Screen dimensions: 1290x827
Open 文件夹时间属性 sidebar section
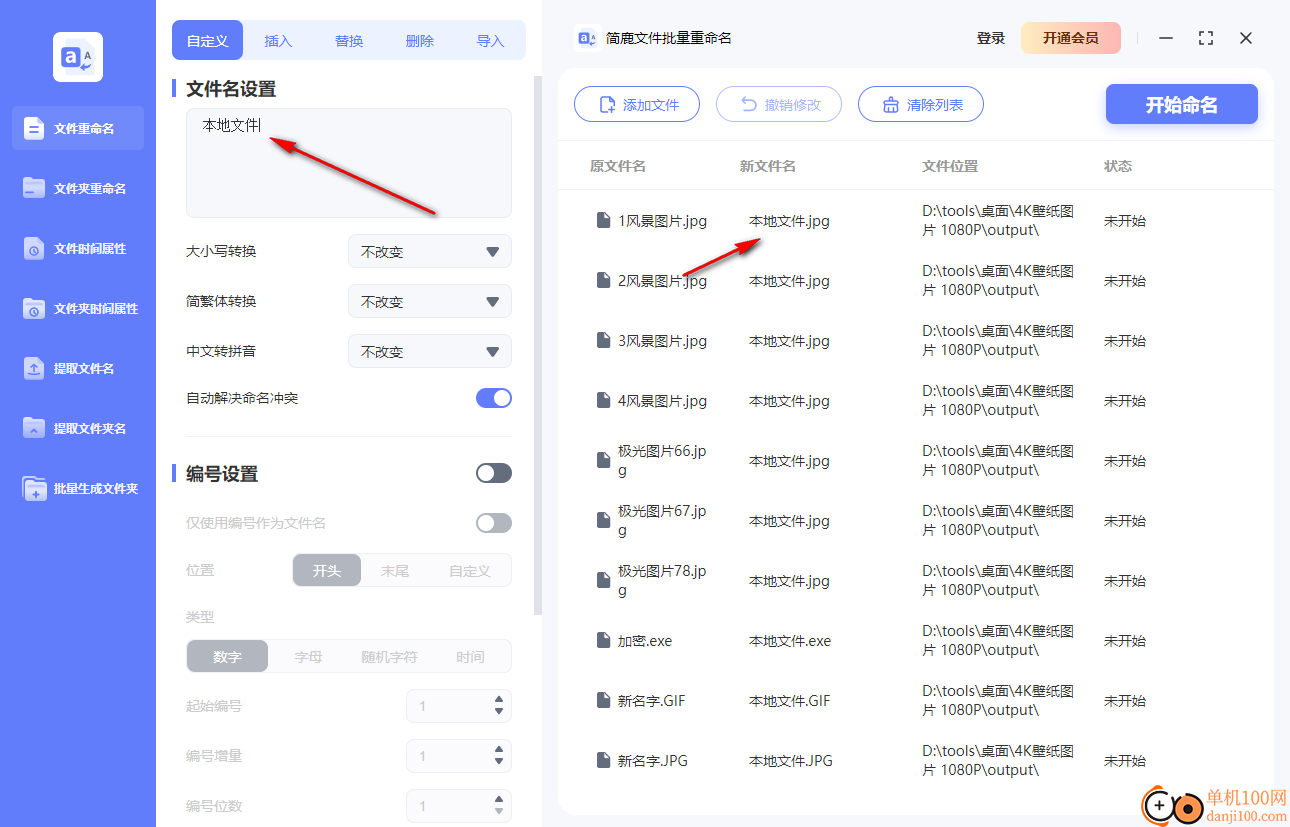point(78,308)
